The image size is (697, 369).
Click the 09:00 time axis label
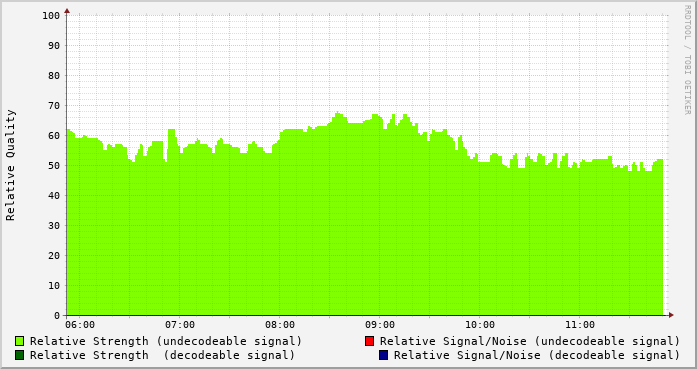pyautogui.click(x=380, y=325)
